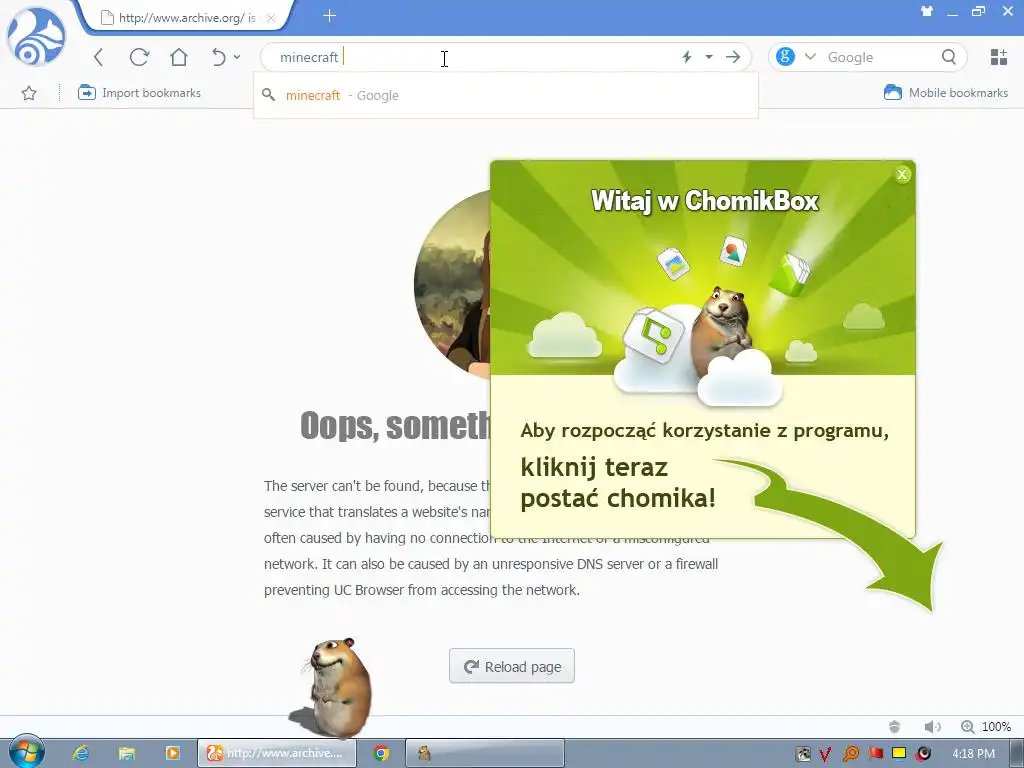Click the yellow tray icon
This screenshot has width=1024, height=768.
click(x=899, y=754)
